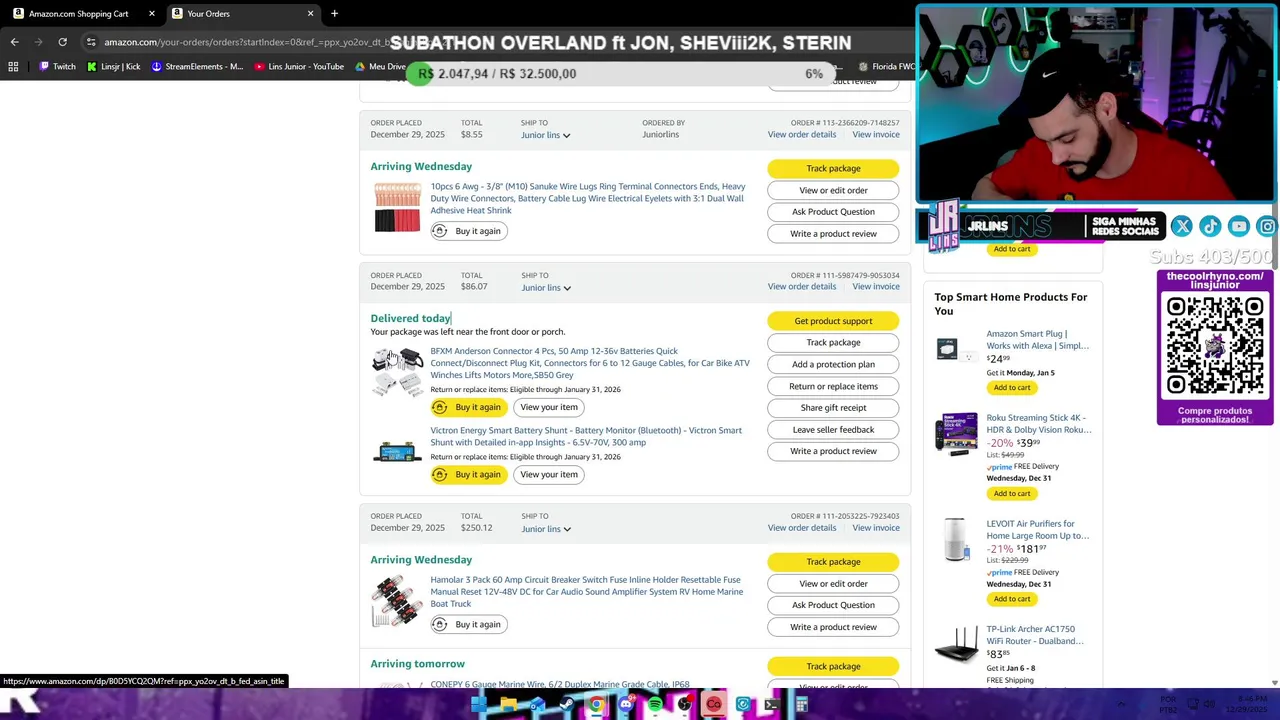
Task: Click View or edit order for wire lugs
Action: point(833,190)
